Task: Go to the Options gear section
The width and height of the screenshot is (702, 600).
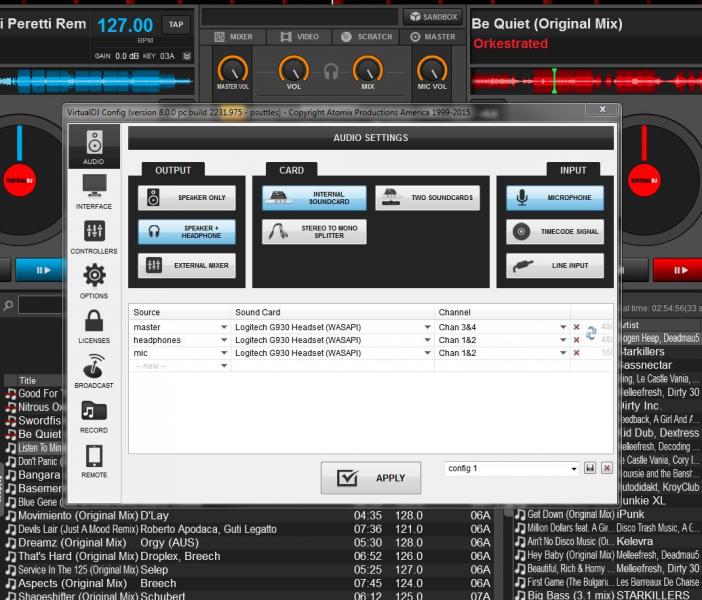Action: 94,281
